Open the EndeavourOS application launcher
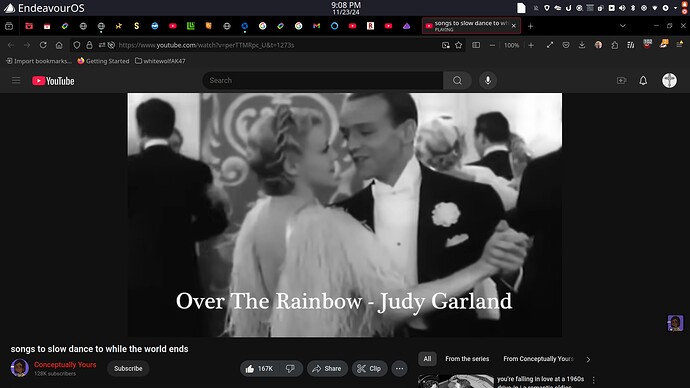The image size is (690, 388). [44, 8]
